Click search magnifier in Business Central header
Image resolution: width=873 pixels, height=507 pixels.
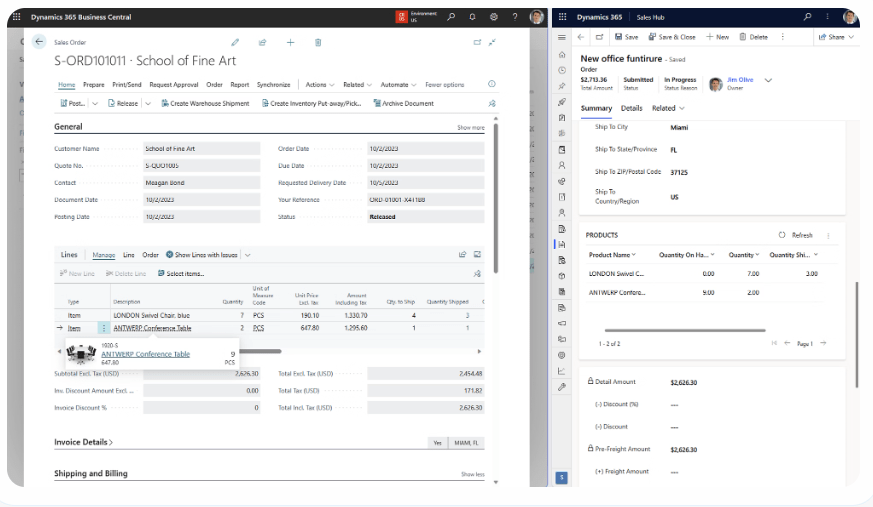point(451,17)
